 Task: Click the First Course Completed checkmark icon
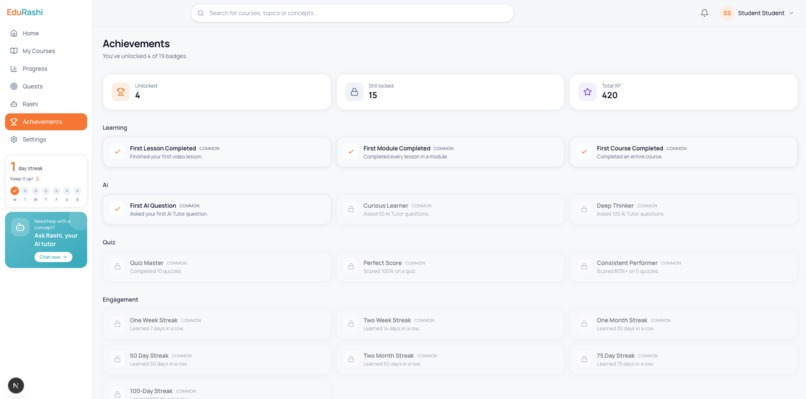click(584, 152)
